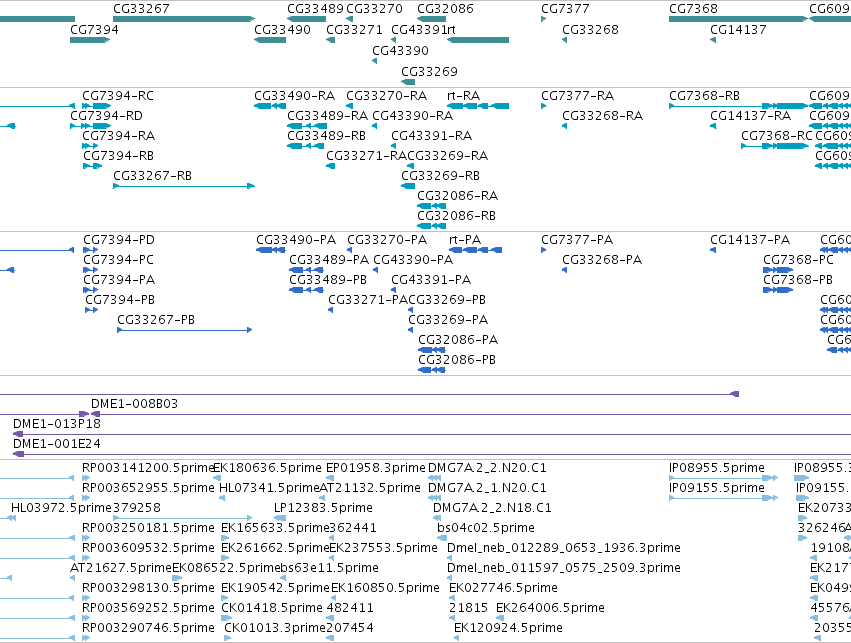The height and width of the screenshot is (643, 851).
Task: Select the CG33489 gene feature
Action: [307, 19]
